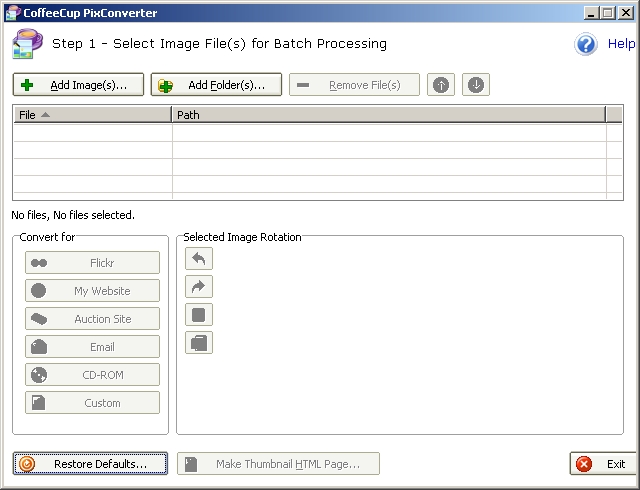Click the Path column header

[x=389, y=115]
